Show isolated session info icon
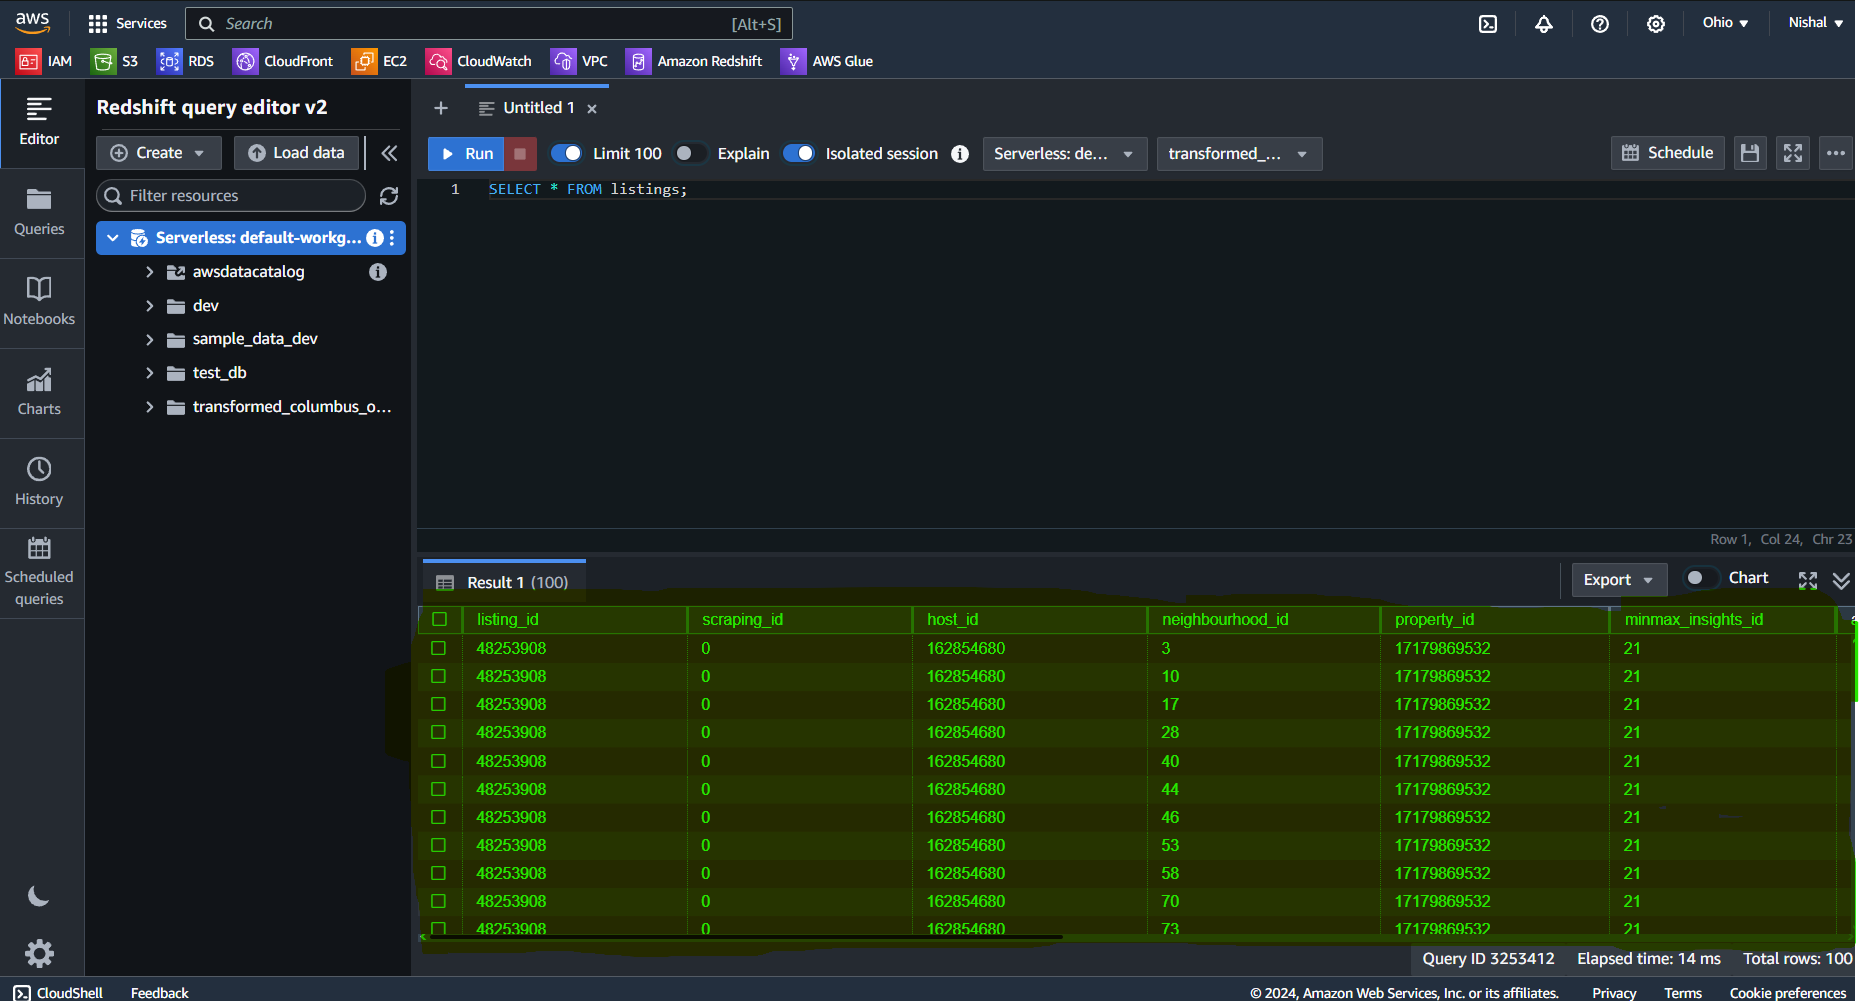This screenshot has height=1001, width=1860. [960, 154]
